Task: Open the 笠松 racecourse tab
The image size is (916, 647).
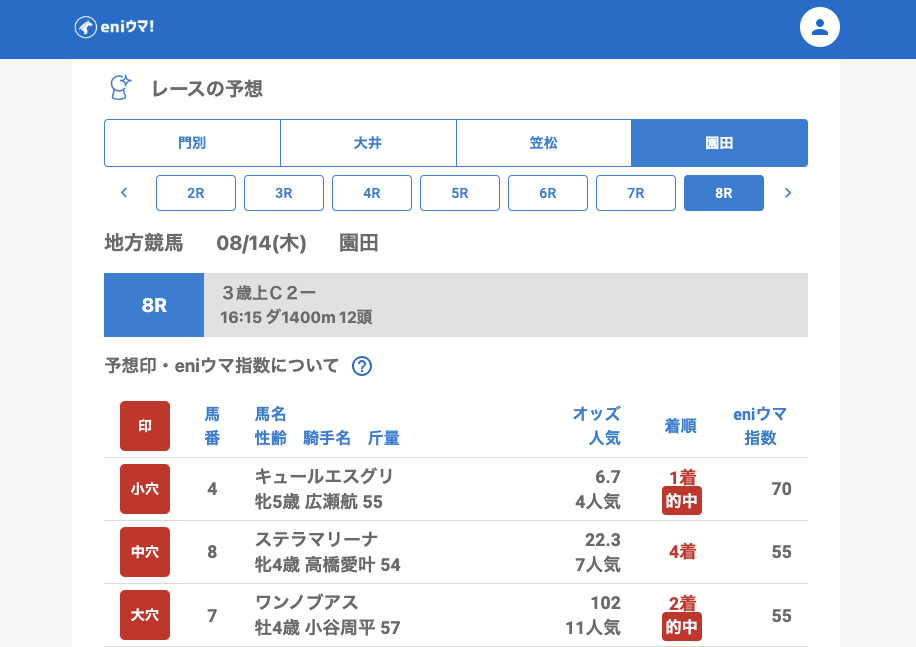Action: 544,143
